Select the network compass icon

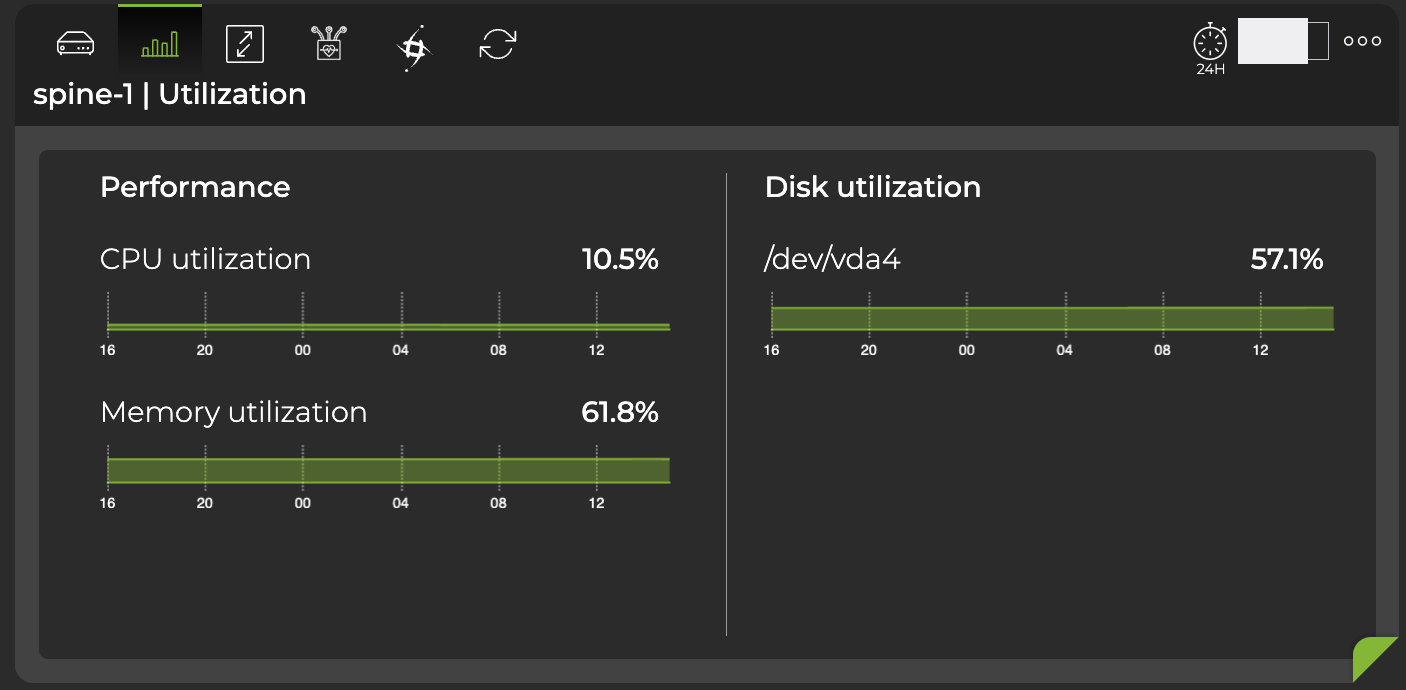(x=411, y=46)
